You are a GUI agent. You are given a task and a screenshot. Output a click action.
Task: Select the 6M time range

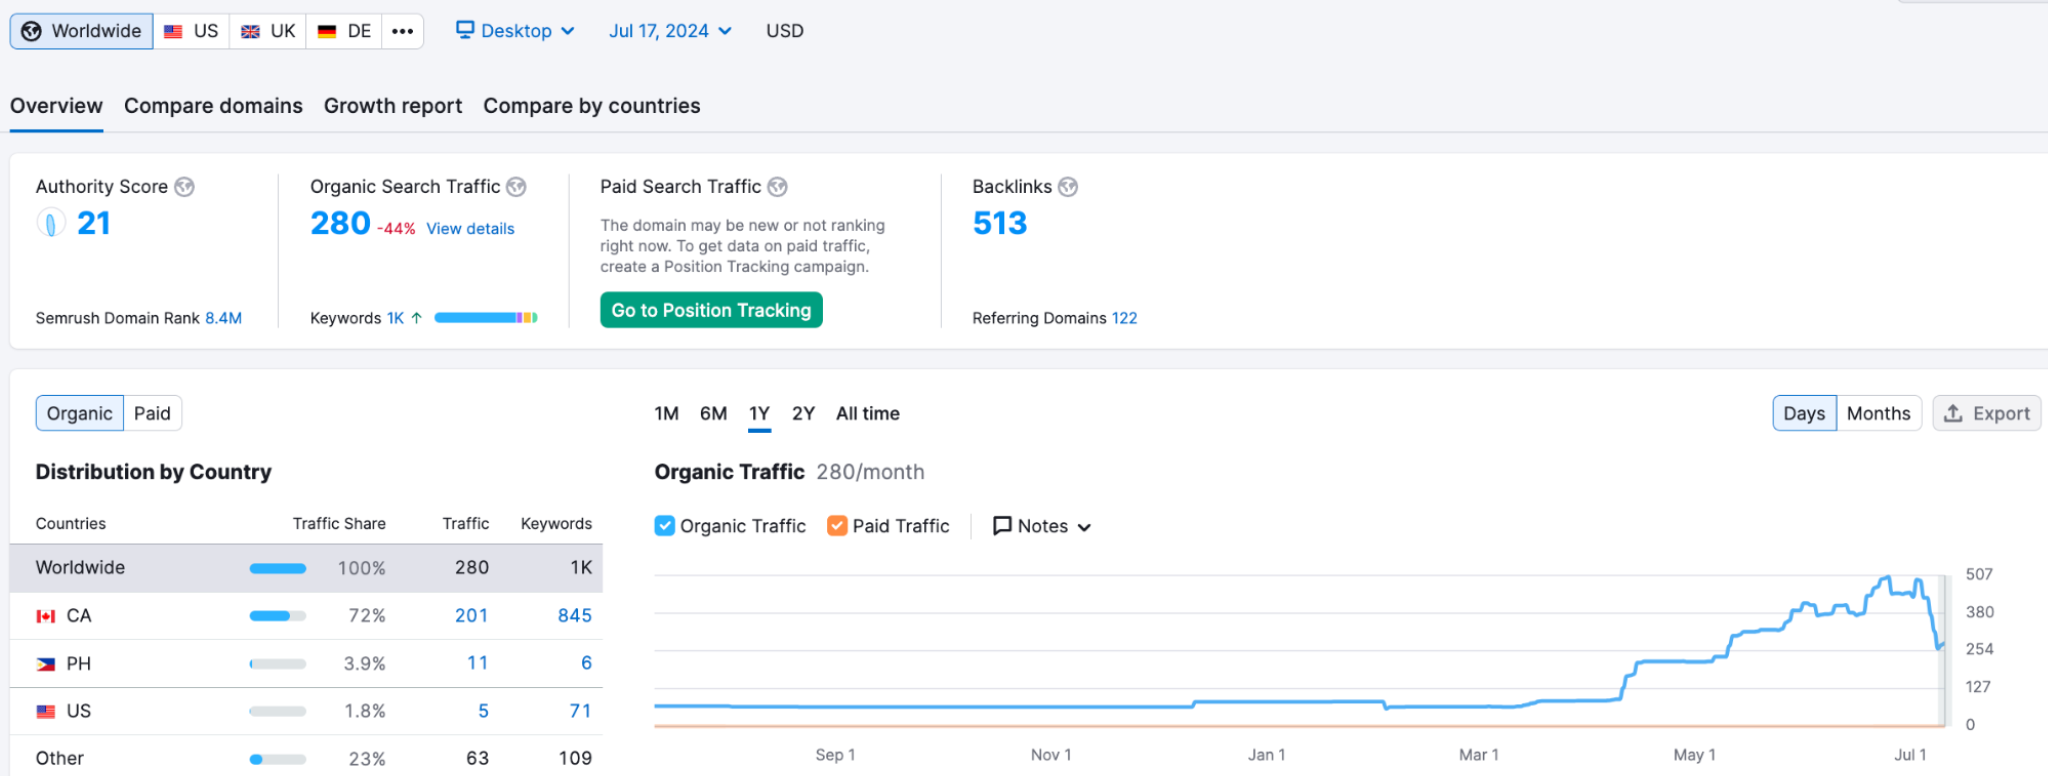coord(713,413)
